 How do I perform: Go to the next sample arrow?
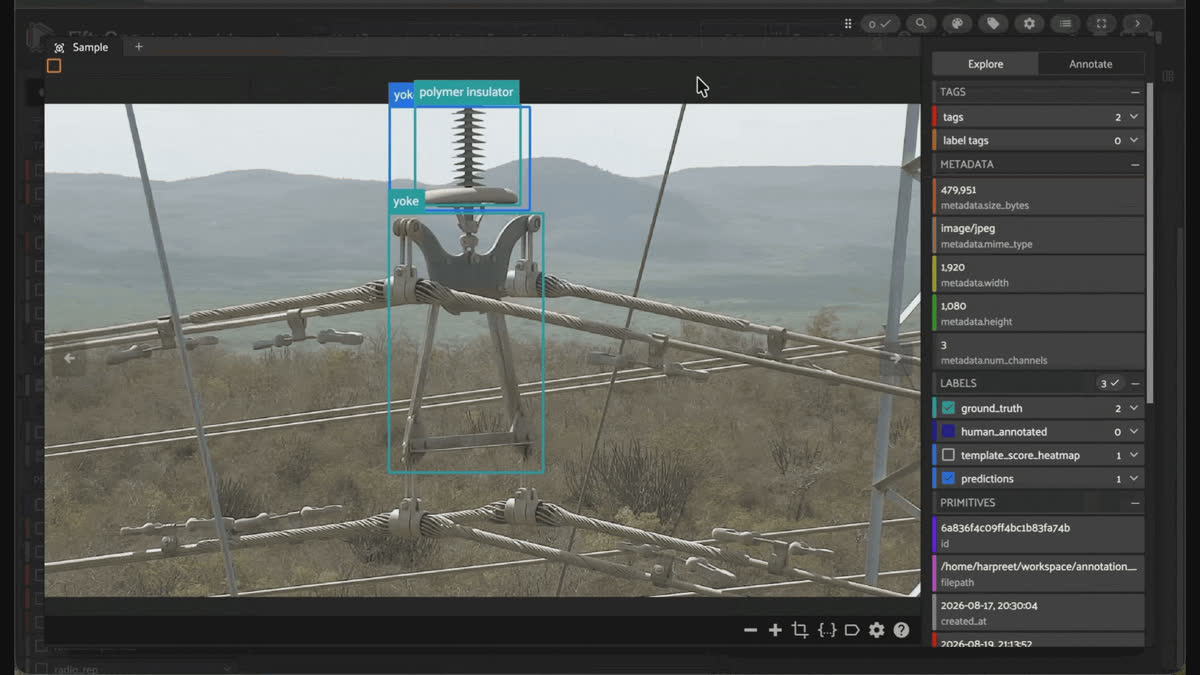[896, 358]
